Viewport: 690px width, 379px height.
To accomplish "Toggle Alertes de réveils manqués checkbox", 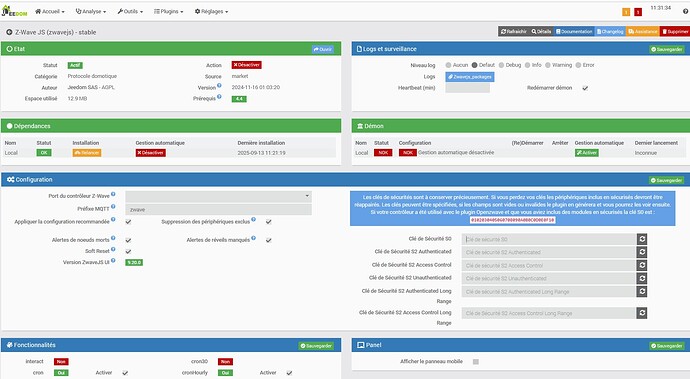I will pos(268,240).
